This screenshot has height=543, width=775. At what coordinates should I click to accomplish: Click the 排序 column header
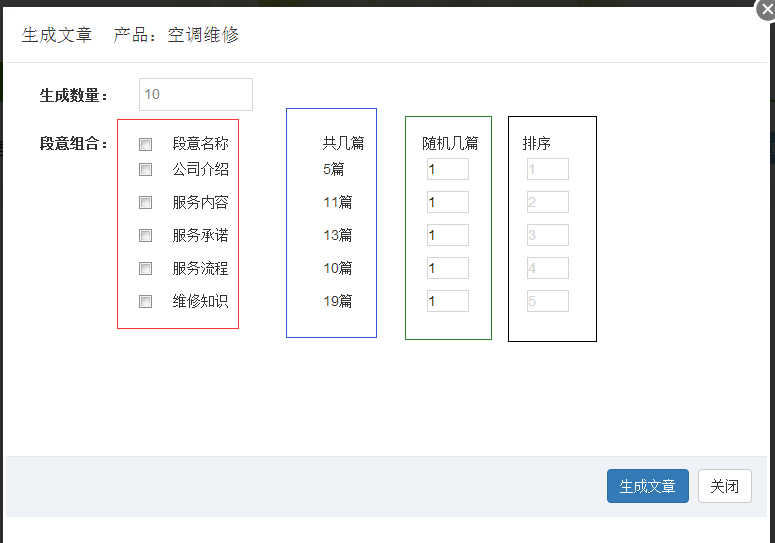tap(537, 143)
